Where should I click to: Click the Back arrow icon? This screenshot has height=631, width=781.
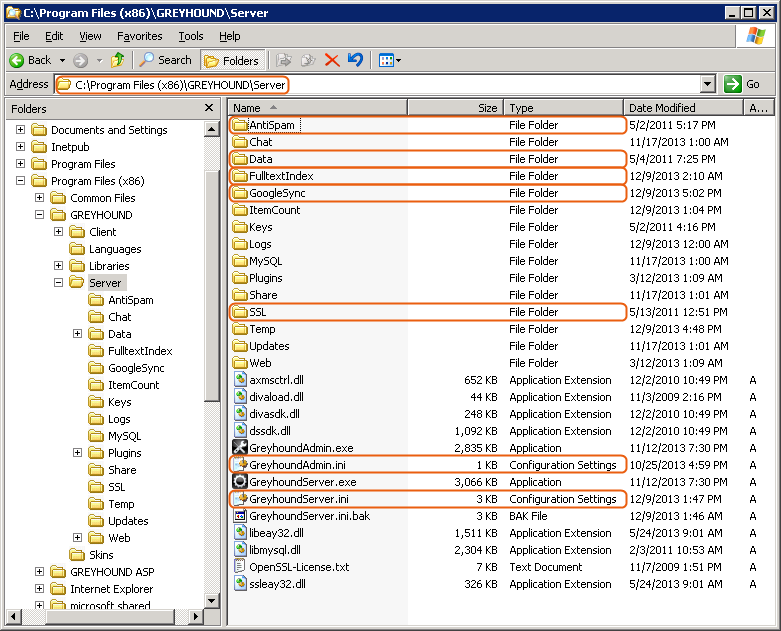tap(16, 60)
